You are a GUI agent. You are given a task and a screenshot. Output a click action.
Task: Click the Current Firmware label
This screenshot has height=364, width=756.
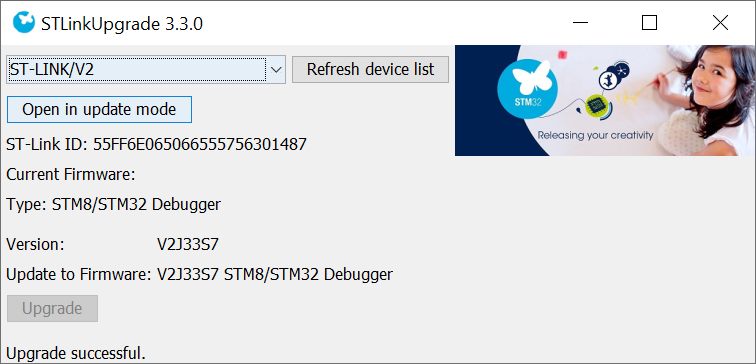[x=71, y=174]
